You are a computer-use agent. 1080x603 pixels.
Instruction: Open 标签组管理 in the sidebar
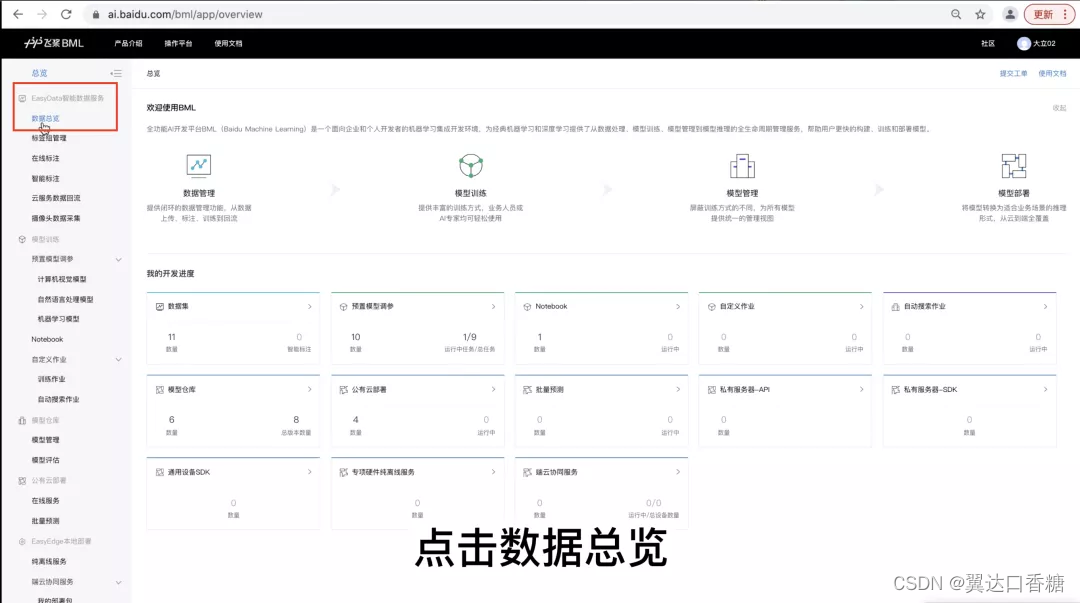coord(49,138)
